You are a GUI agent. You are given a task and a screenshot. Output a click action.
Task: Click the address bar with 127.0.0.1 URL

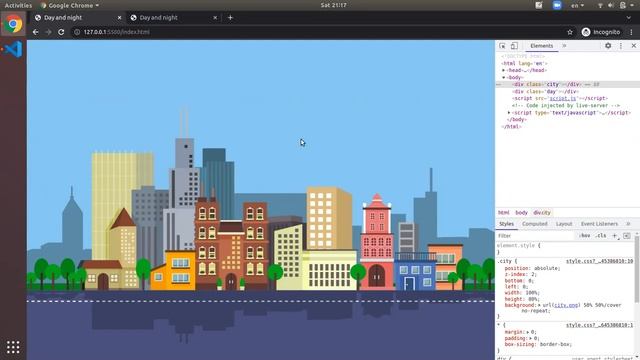318,32
